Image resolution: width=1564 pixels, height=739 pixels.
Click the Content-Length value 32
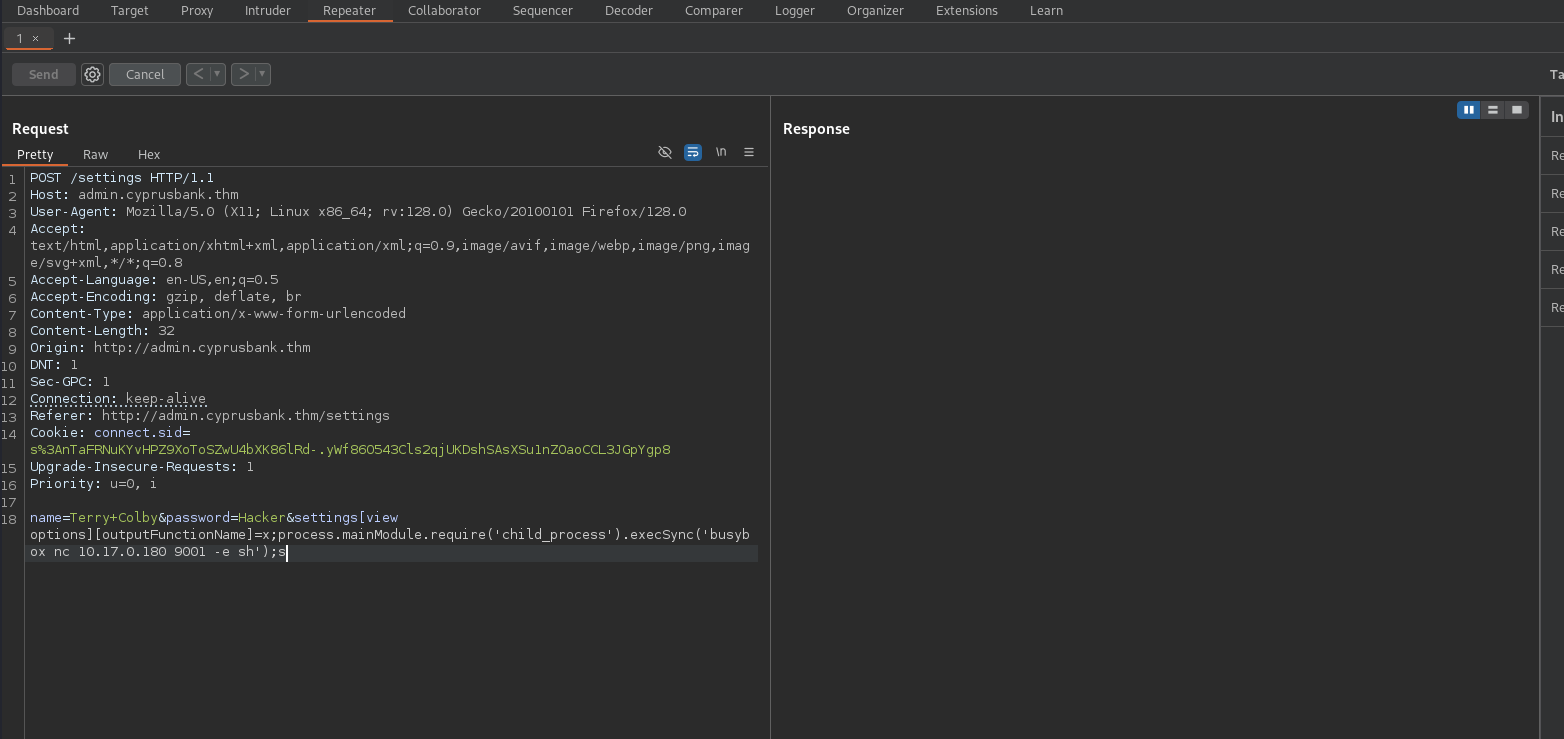pyautogui.click(x=166, y=331)
